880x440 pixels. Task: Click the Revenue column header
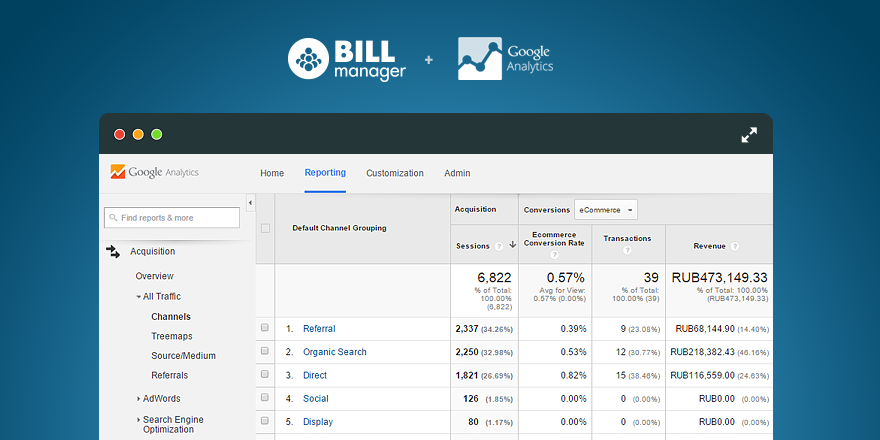[x=709, y=246]
